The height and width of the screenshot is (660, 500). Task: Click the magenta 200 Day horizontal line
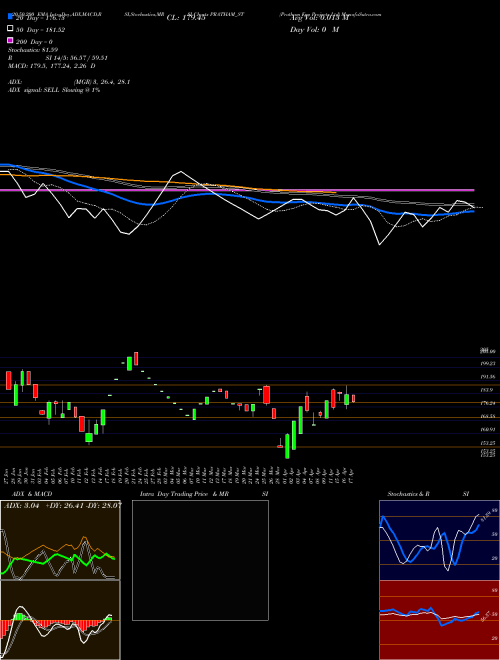(237, 190)
